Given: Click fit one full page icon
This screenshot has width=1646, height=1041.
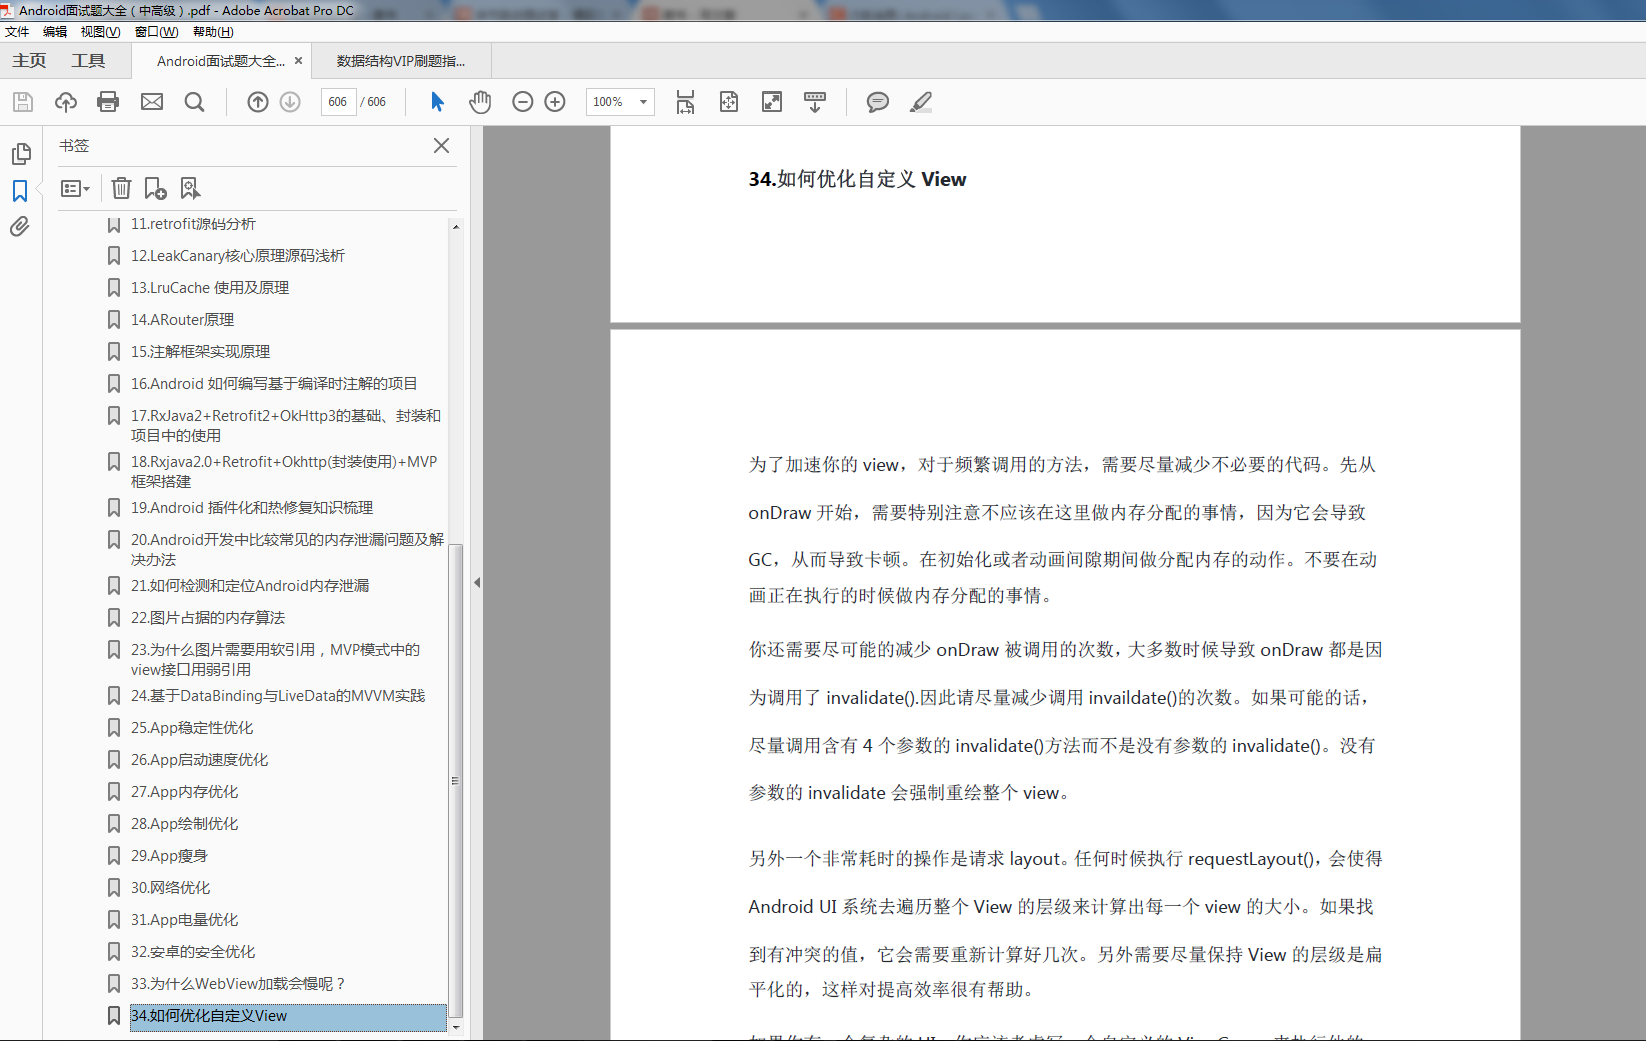Looking at the screenshot, I should (x=729, y=102).
